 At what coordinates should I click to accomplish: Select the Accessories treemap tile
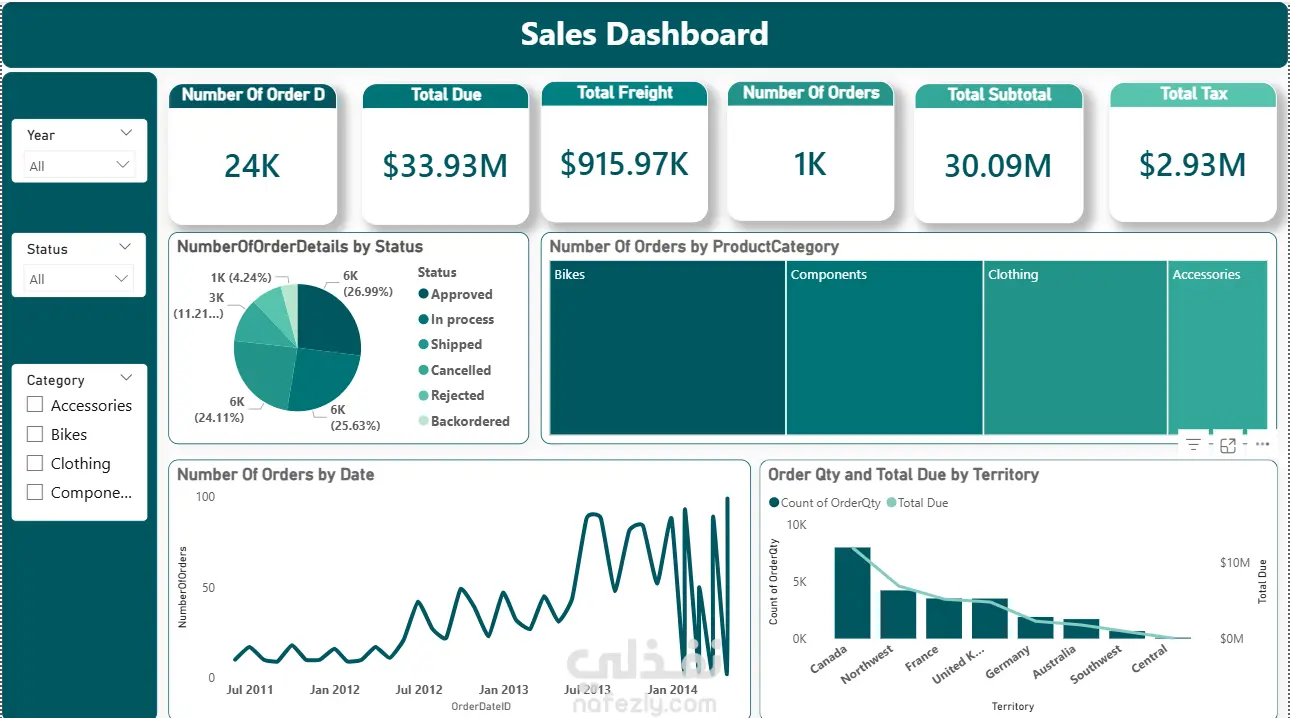1218,348
